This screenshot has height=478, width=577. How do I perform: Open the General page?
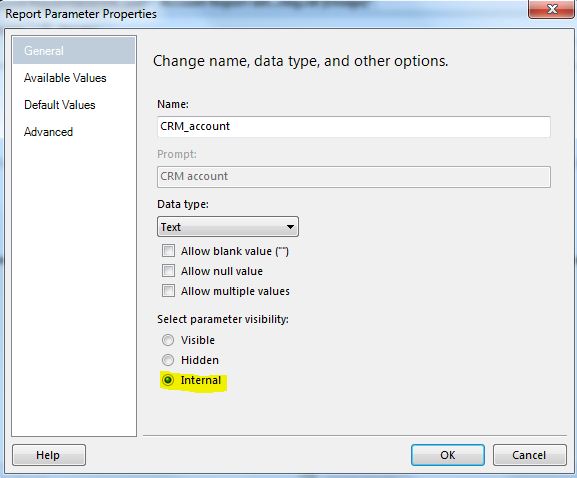coord(74,50)
